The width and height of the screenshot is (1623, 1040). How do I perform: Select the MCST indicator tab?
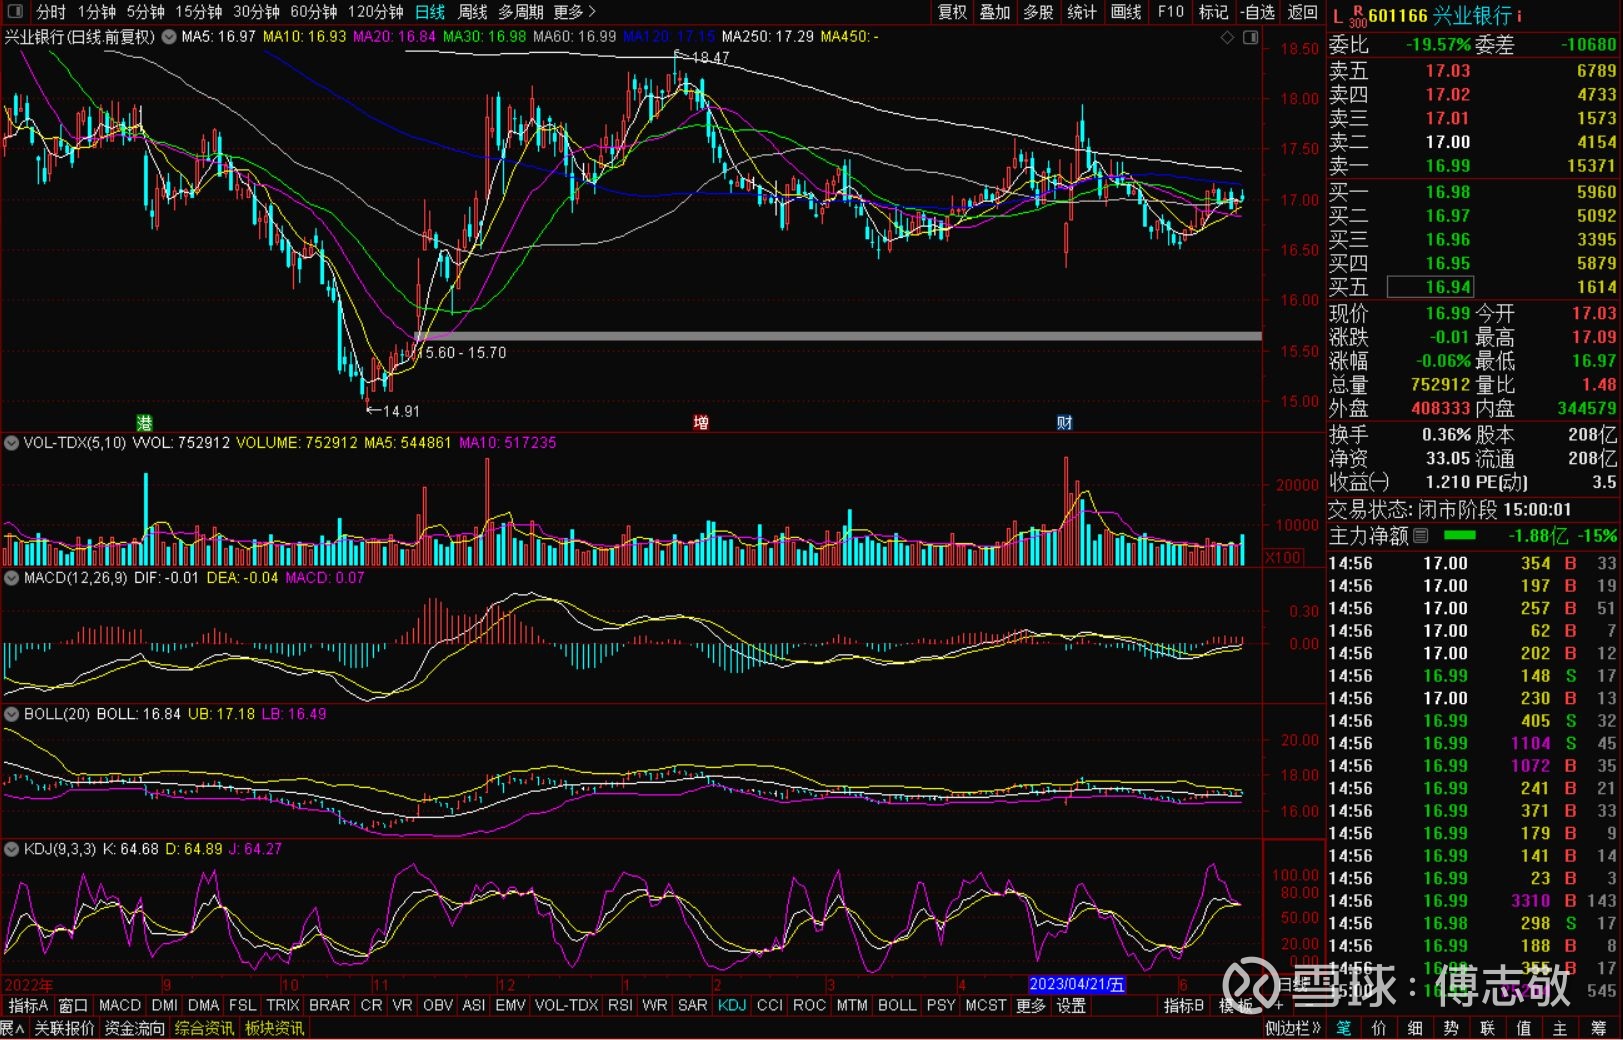point(986,1005)
